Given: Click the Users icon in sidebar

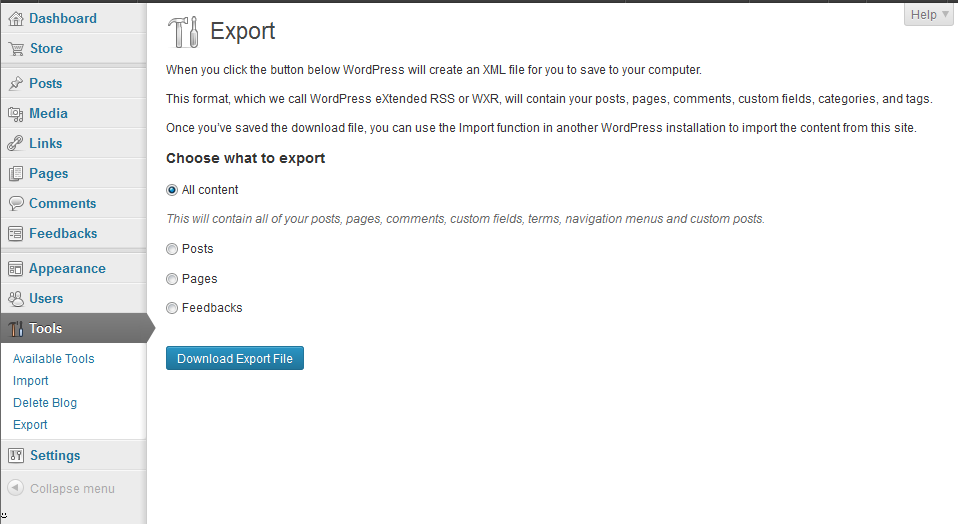Looking at the screenshot, I should click(x=15, y=298).
